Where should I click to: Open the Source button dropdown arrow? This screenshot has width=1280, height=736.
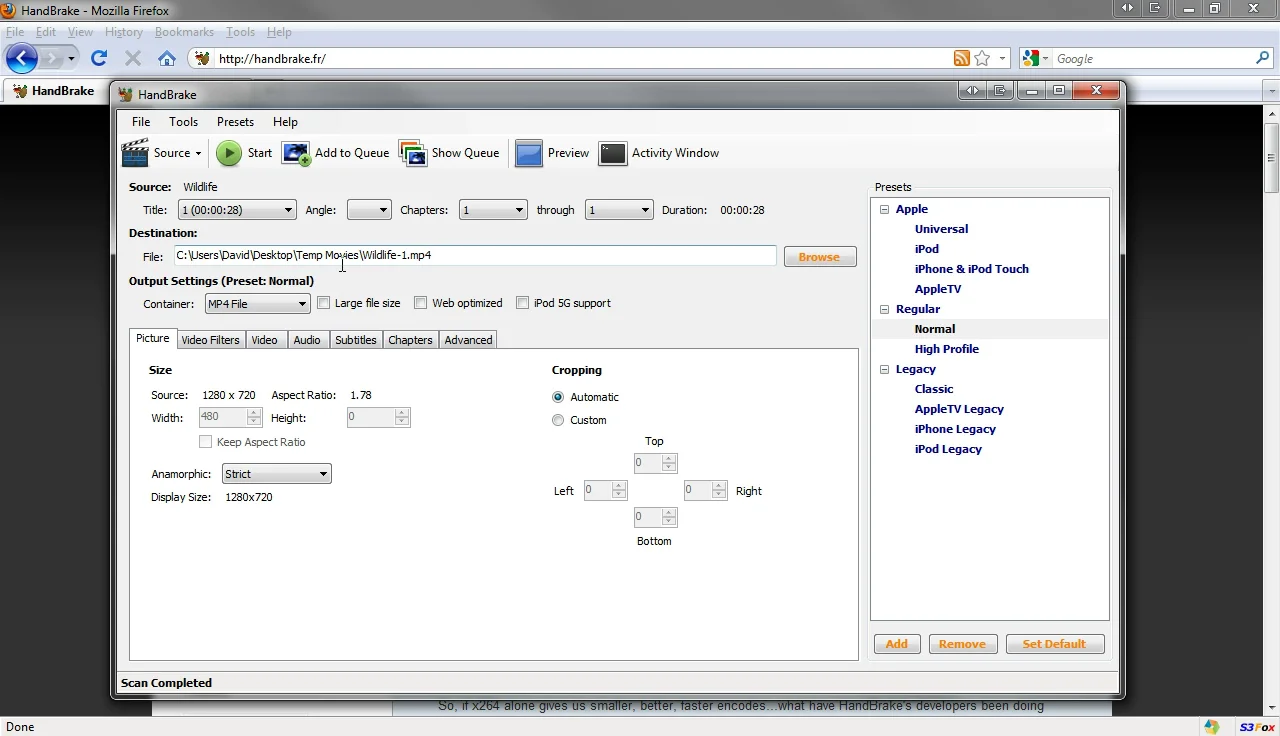(x=198, y=154)
